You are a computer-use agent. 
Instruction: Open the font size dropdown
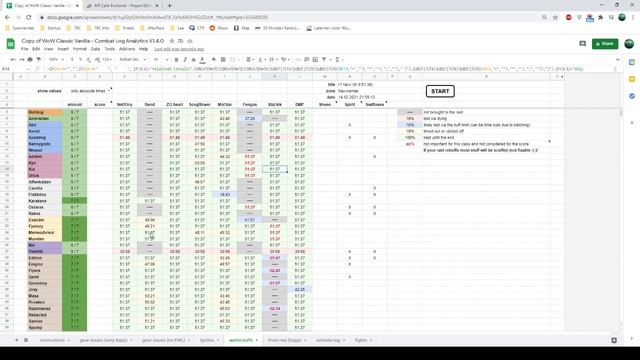[160, 60]
